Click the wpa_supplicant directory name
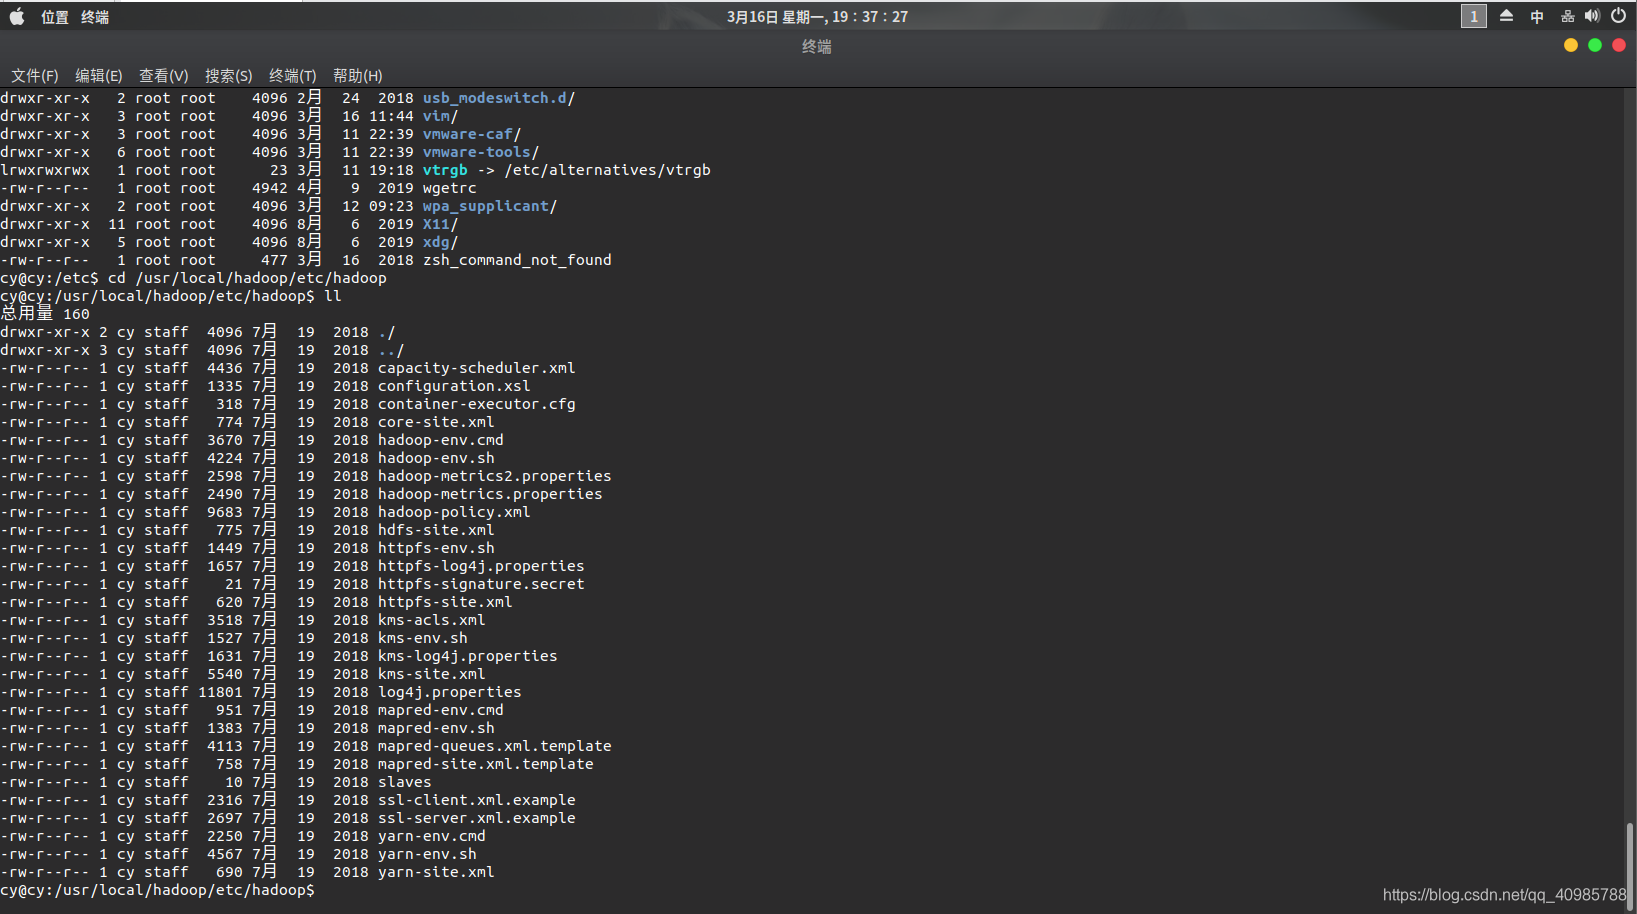 pos(486,206)
